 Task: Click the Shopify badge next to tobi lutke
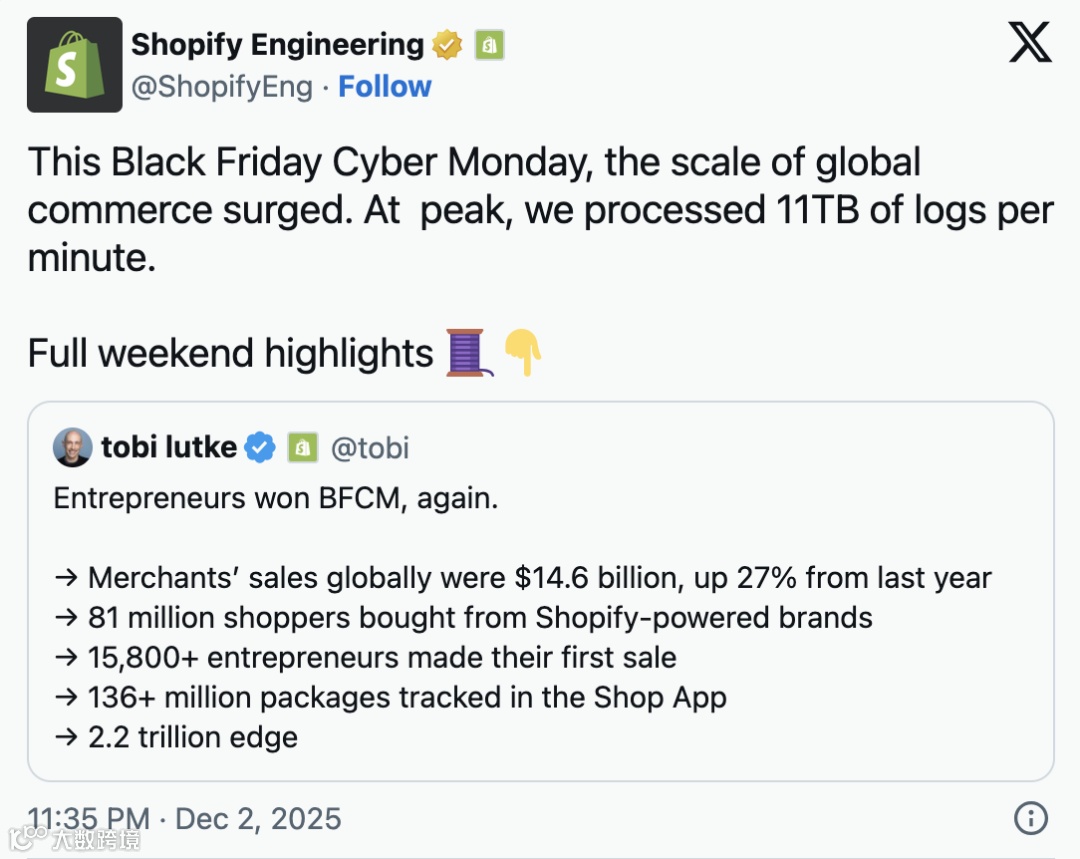pos(302,447)
